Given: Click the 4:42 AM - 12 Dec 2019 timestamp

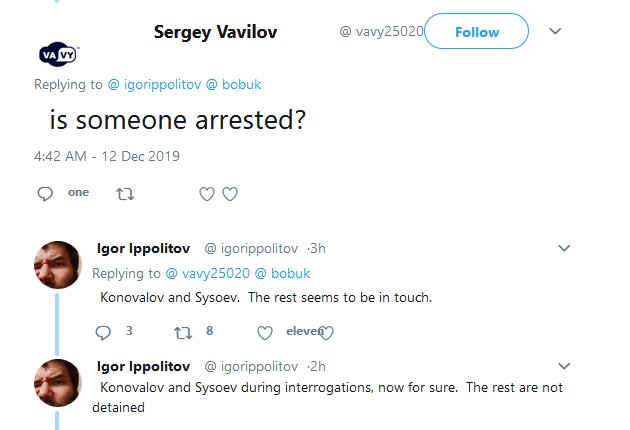Looking at the screenshot, I should [106, 156].
